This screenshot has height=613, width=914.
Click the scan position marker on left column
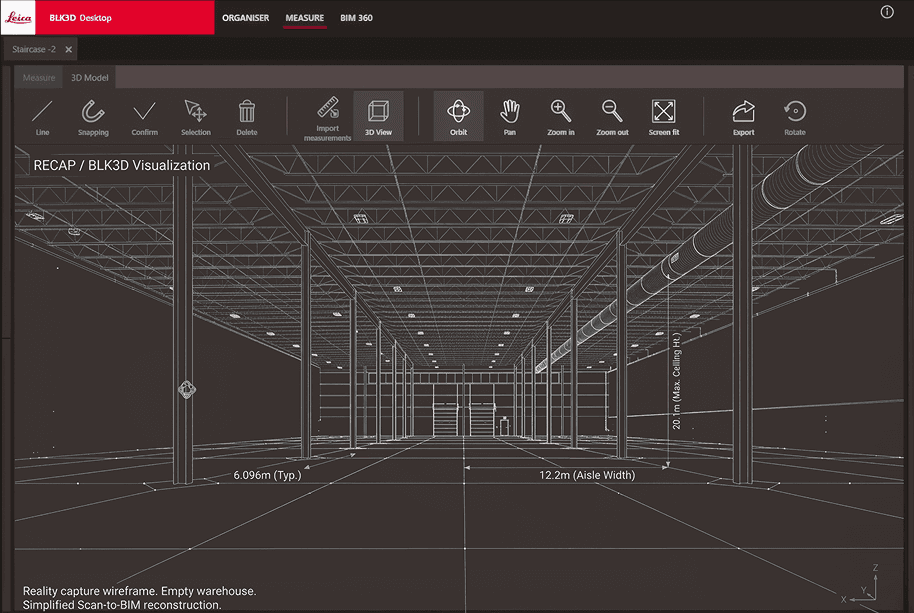click(187, 389)
